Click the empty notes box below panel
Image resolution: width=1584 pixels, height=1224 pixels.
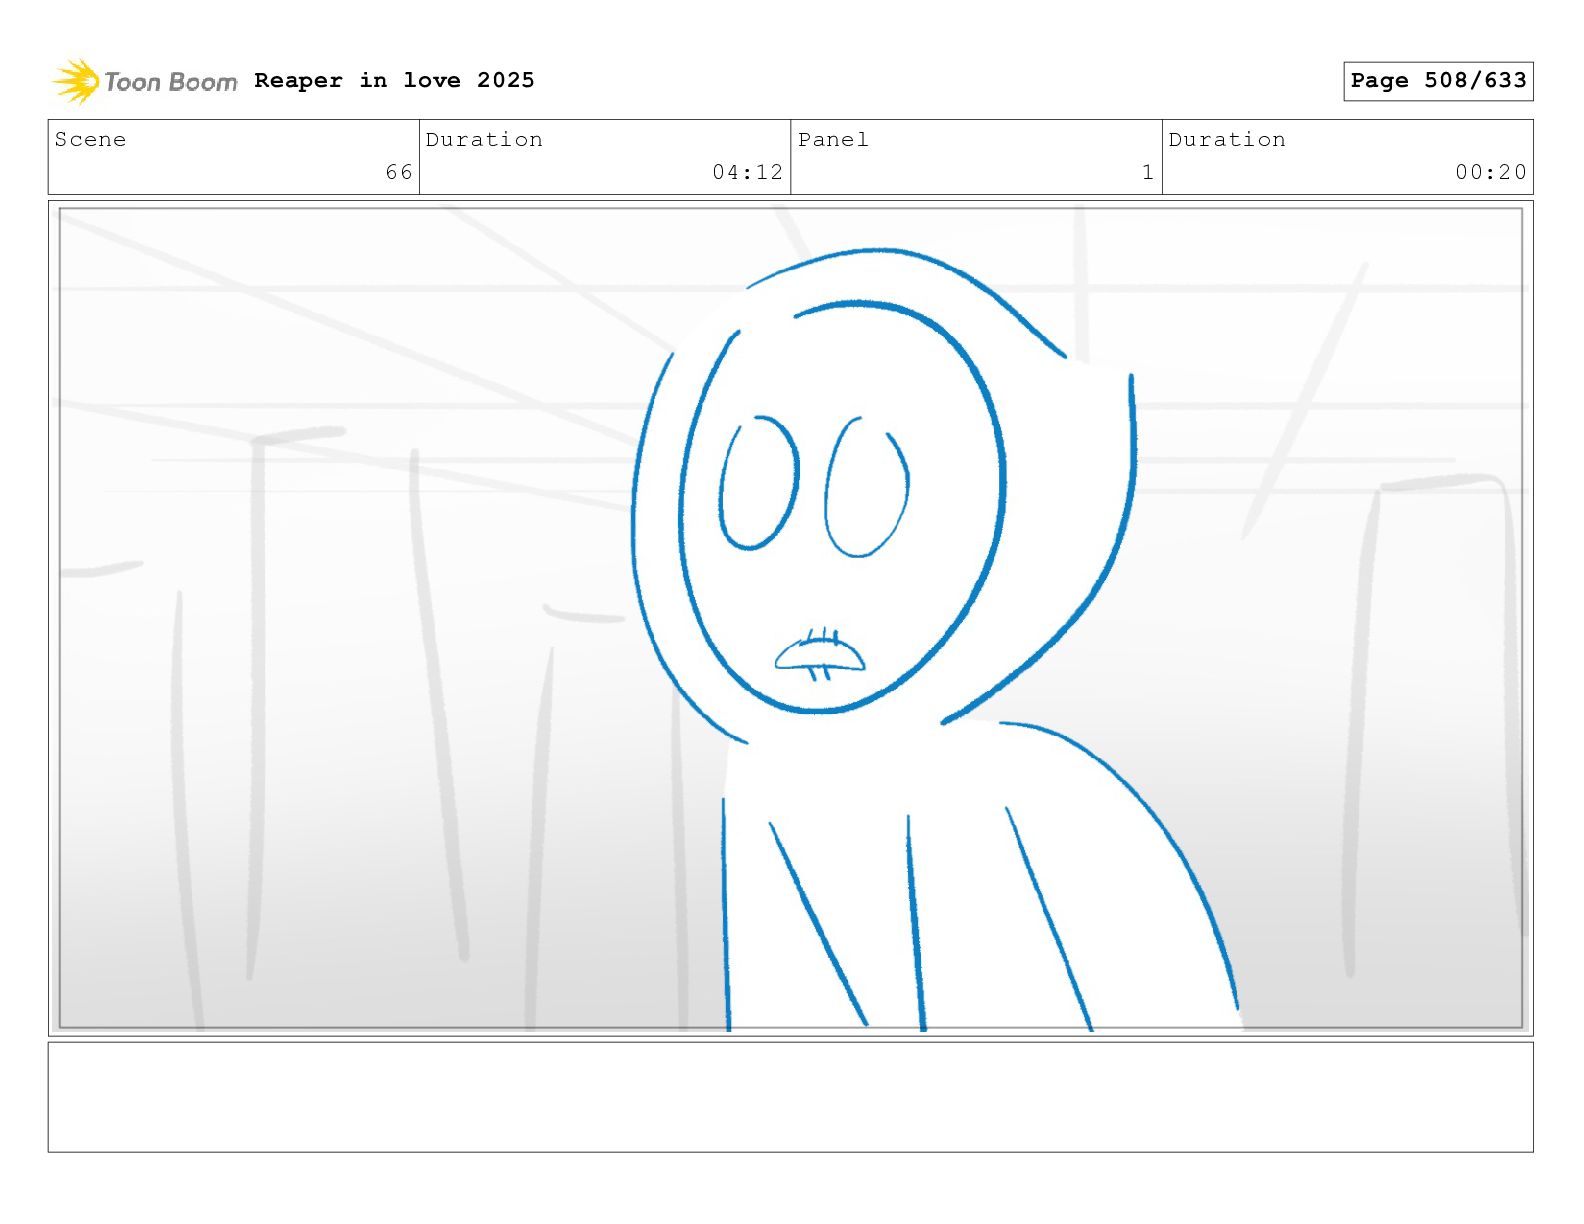[790, 1097]
